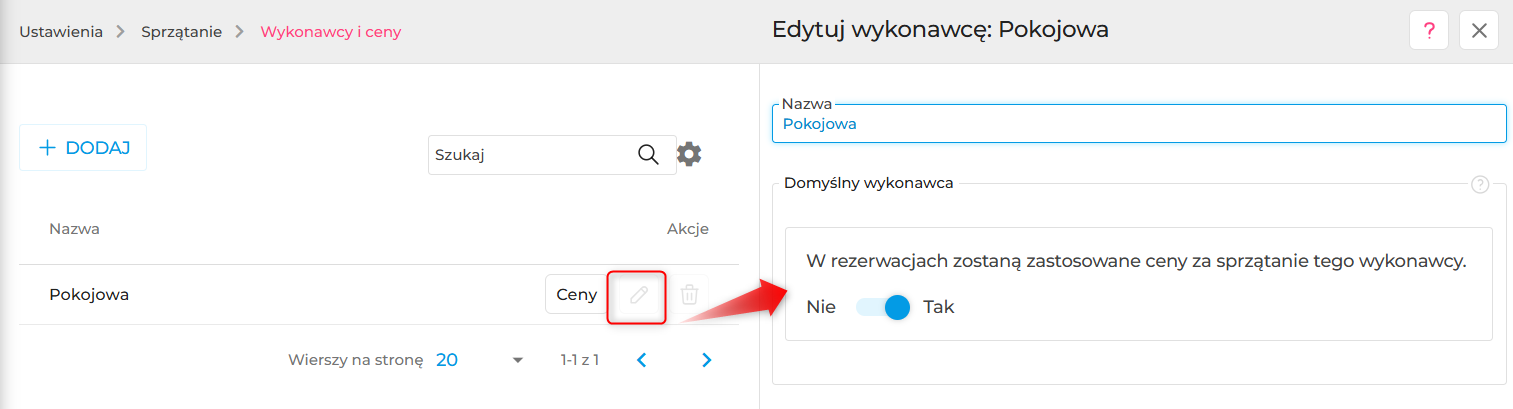Viewport: 1513px width, 409px height.
Task: Click the Wykonawcy i ceny breadcrumb
Action: 331,32
